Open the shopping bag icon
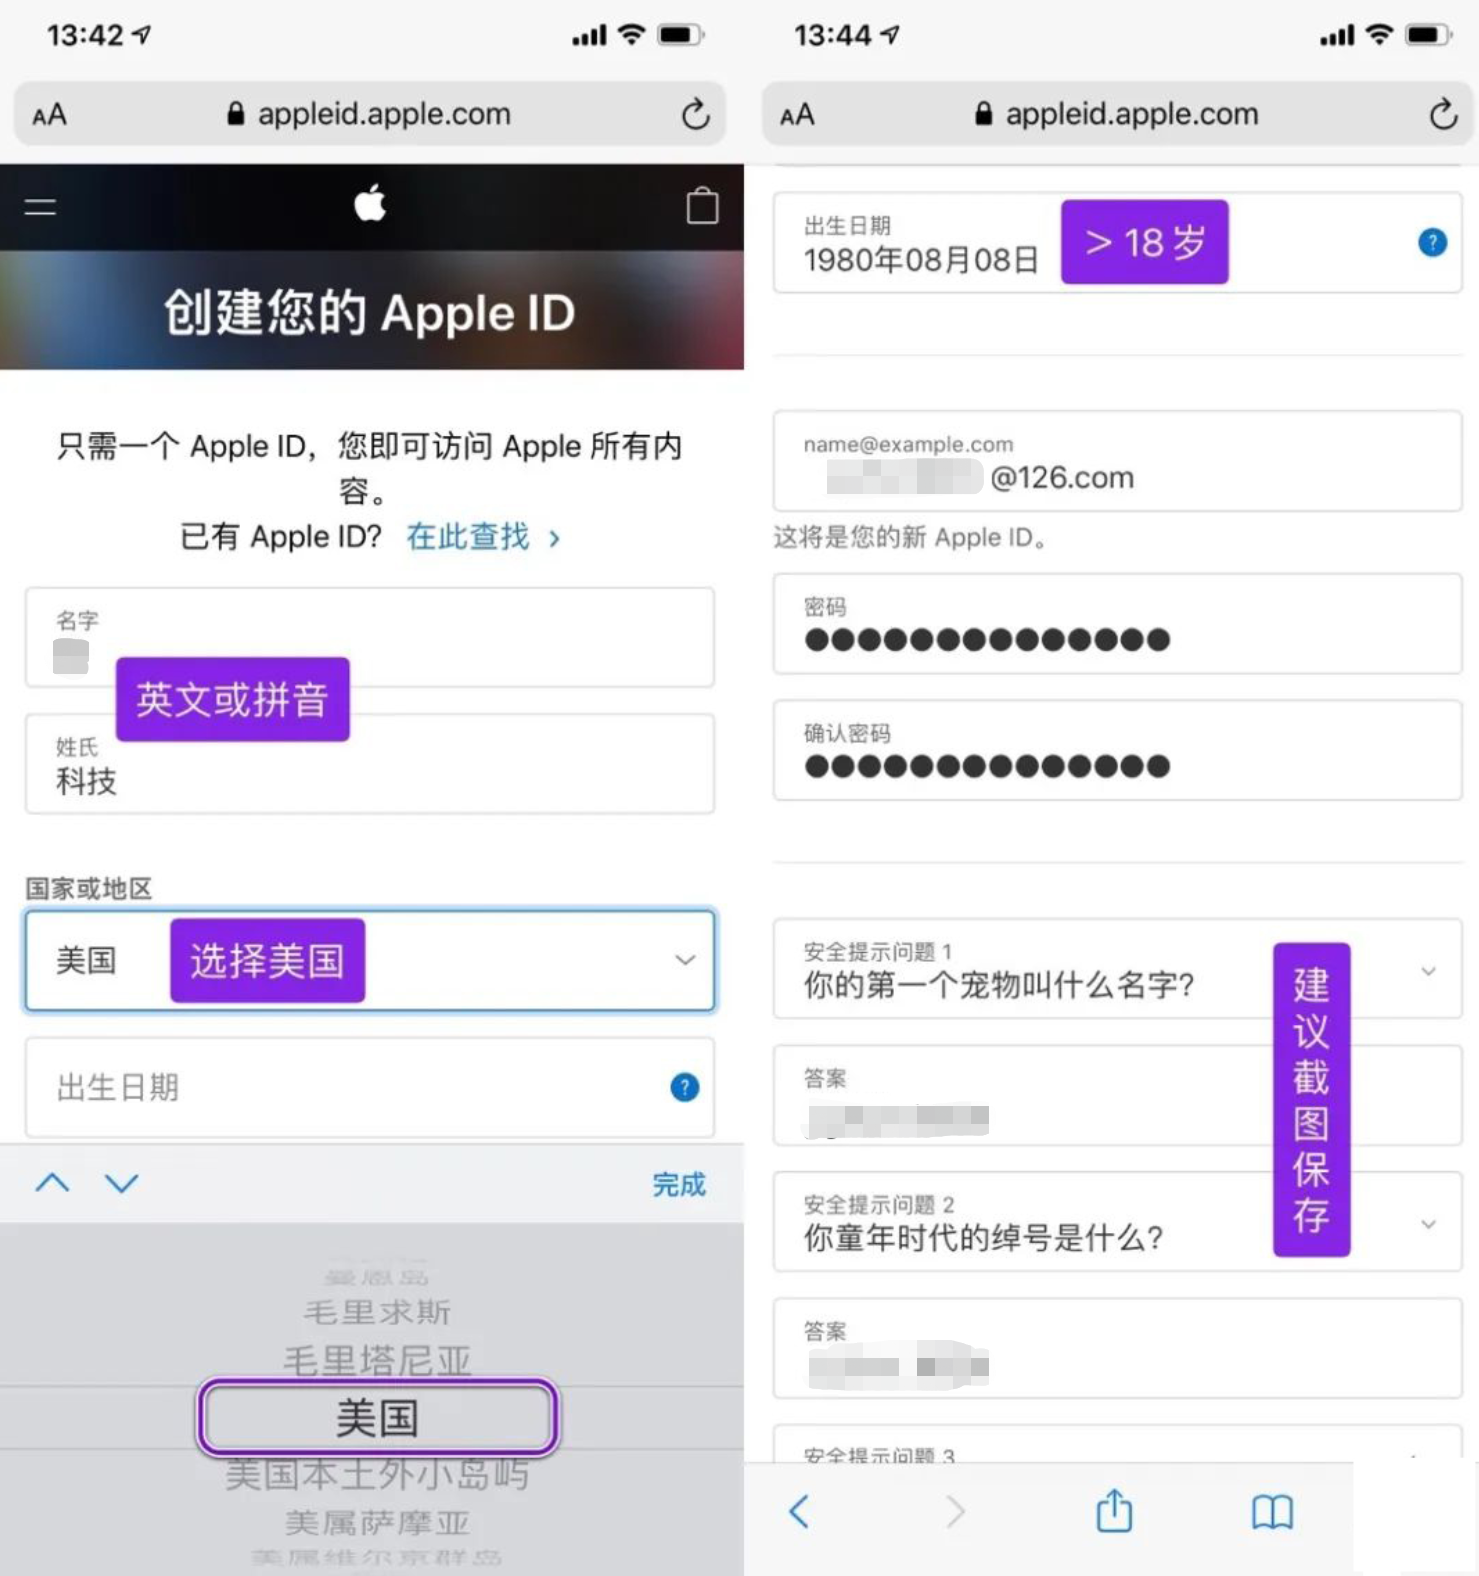1479x1576 pixels. (702, 206)
